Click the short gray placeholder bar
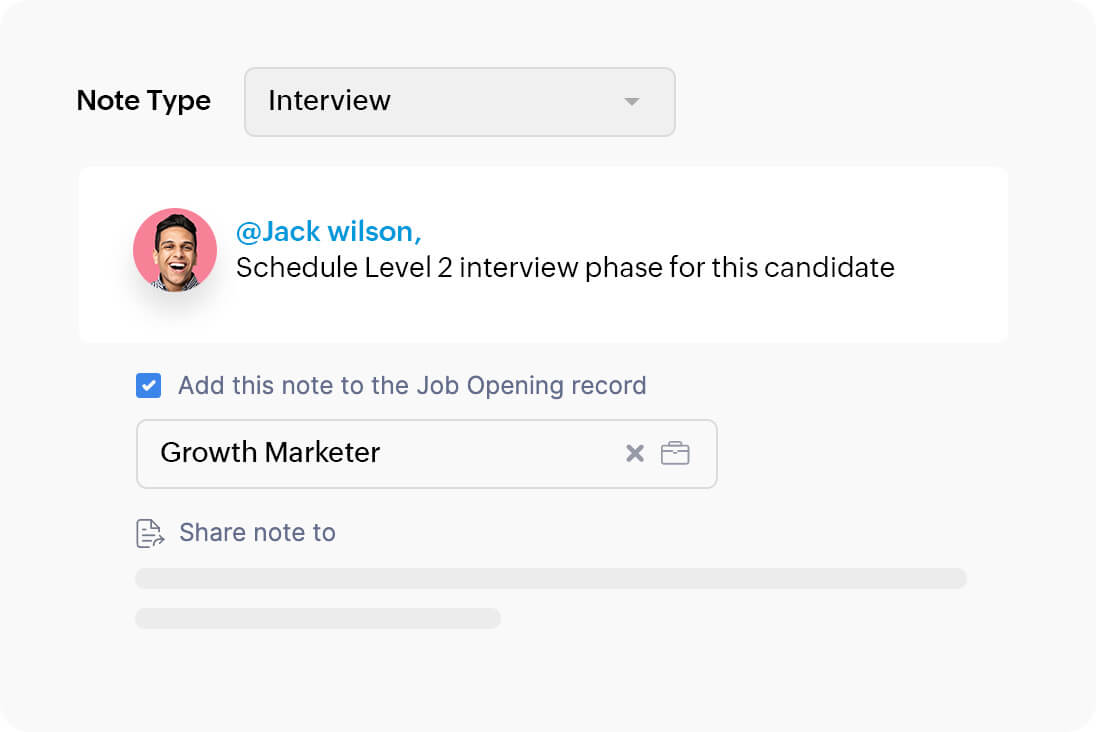 [318, 618]
